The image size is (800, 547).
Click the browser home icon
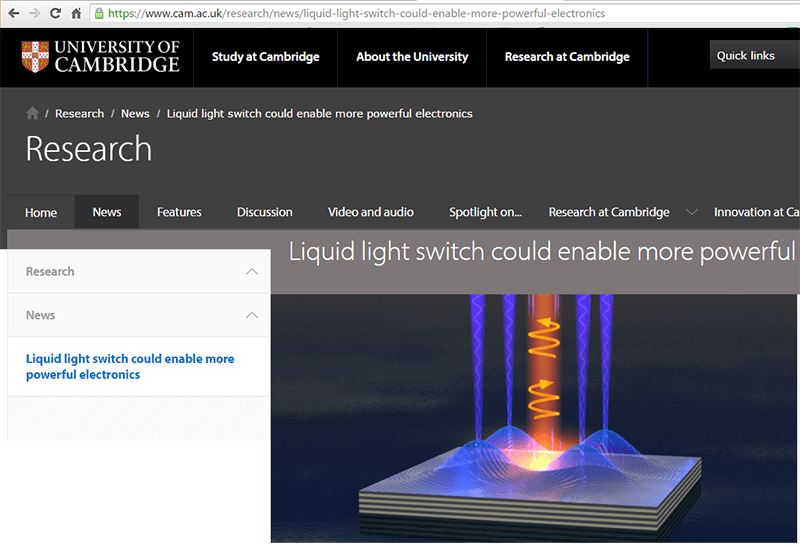76,13
